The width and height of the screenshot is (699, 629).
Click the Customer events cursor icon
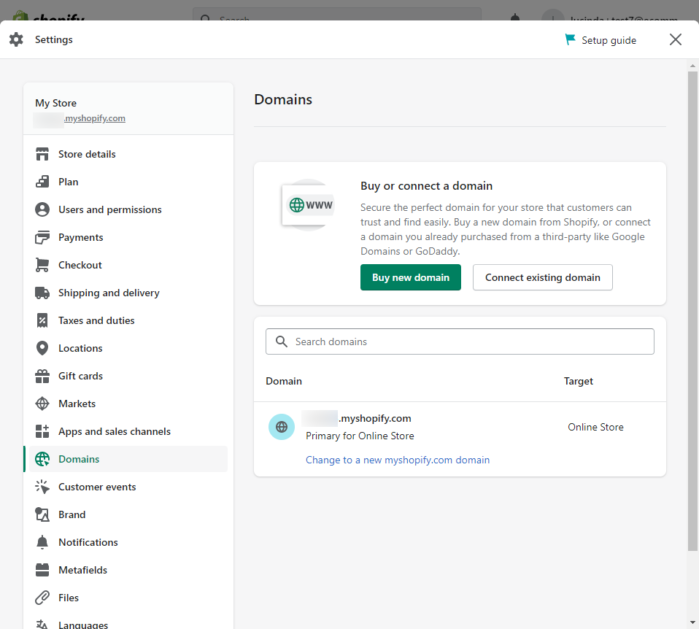point(42,486)
